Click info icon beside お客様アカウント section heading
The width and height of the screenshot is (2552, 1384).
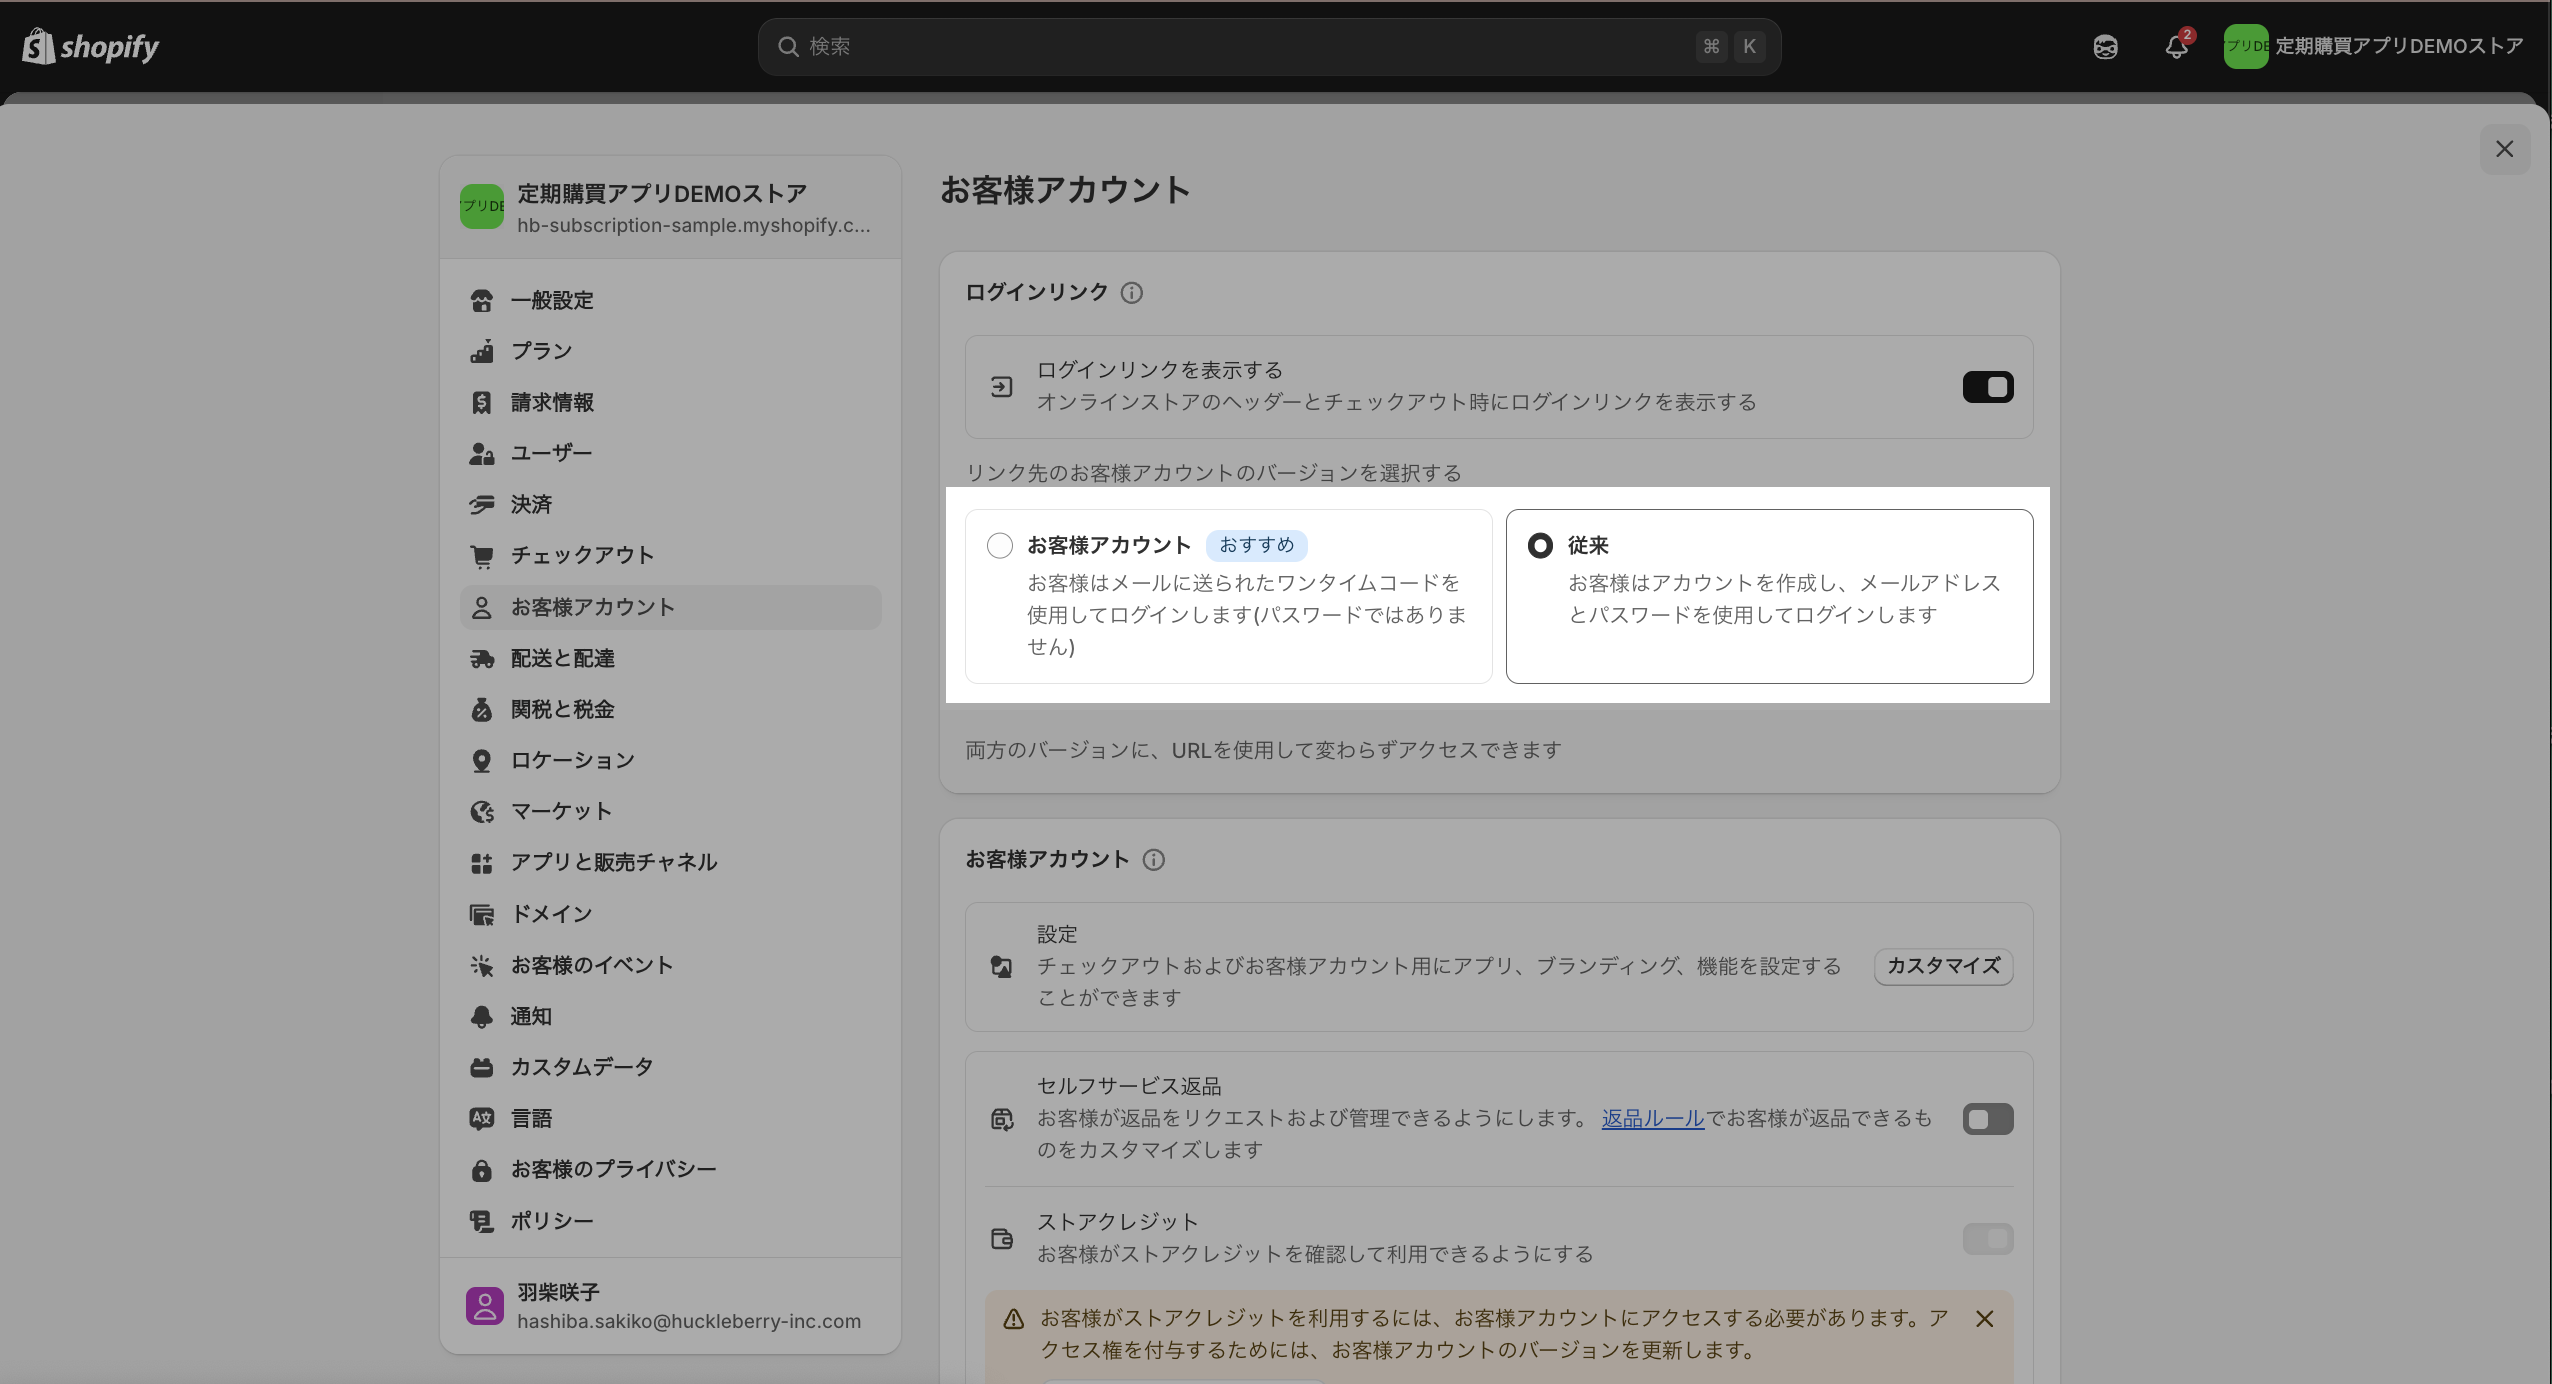pyautogui.click(x=1153, y=860)
